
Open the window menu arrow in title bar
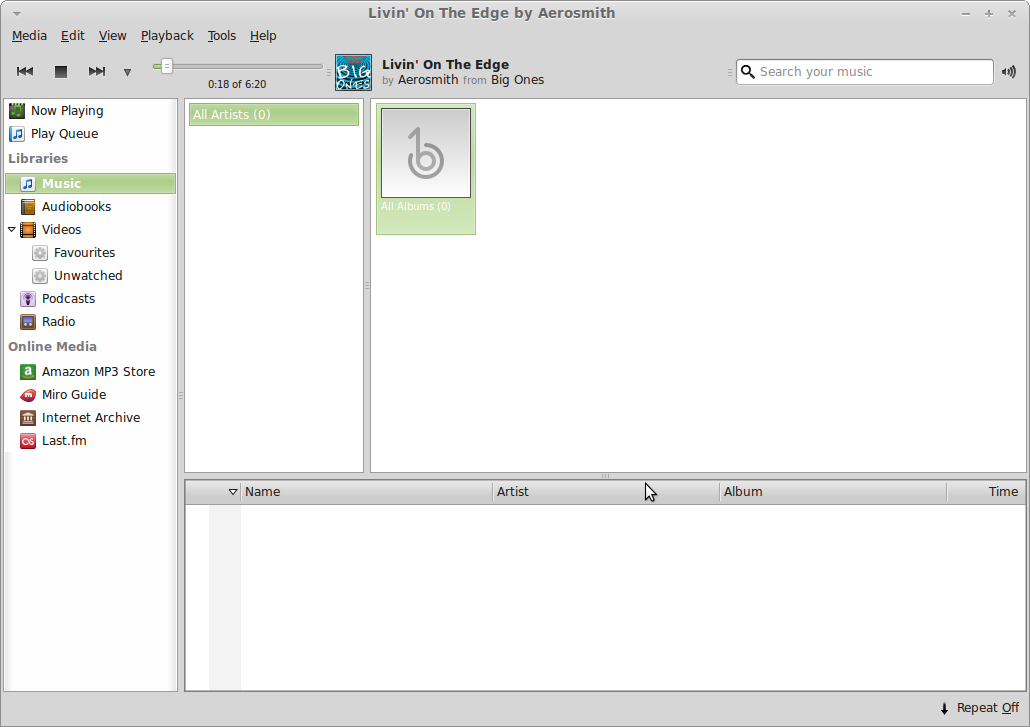point(17,14)
